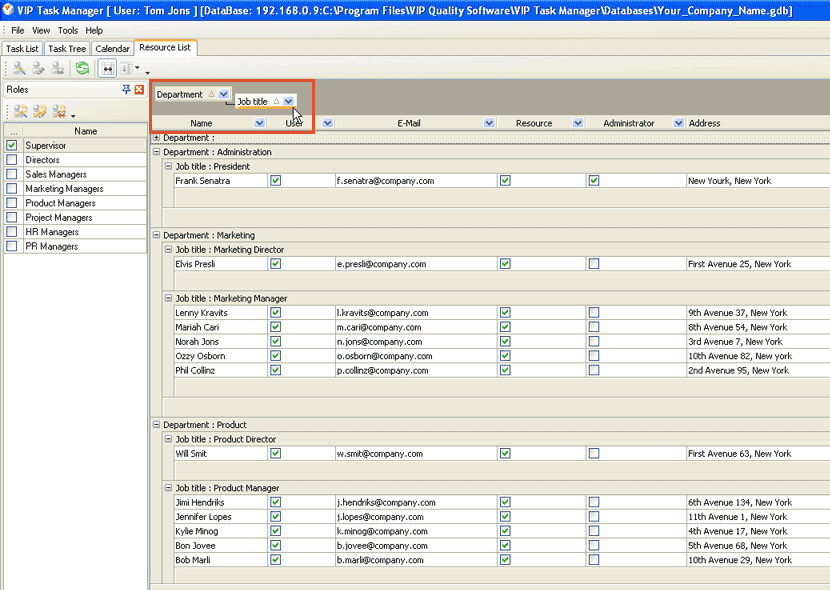Open the Tools menu

[x=68, y=31]
